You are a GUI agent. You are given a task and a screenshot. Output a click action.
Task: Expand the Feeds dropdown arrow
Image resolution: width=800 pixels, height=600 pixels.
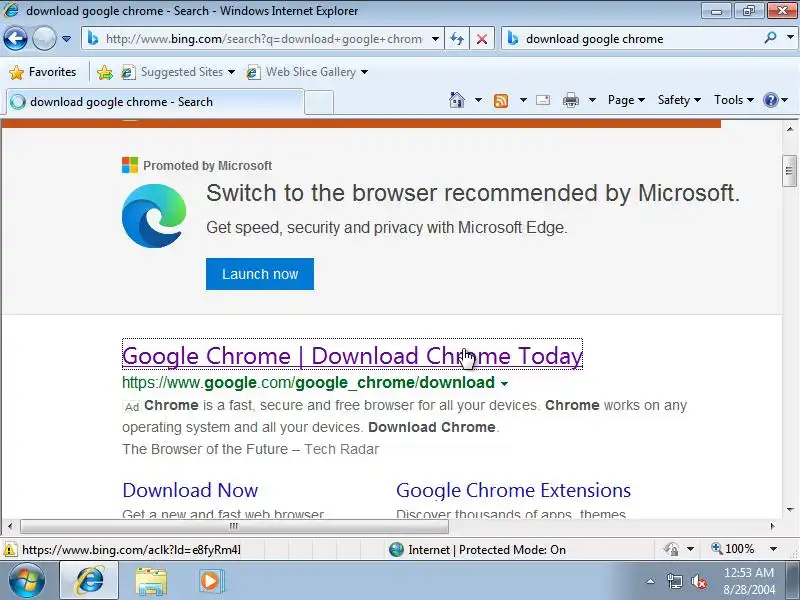click(x=523, y=100)
